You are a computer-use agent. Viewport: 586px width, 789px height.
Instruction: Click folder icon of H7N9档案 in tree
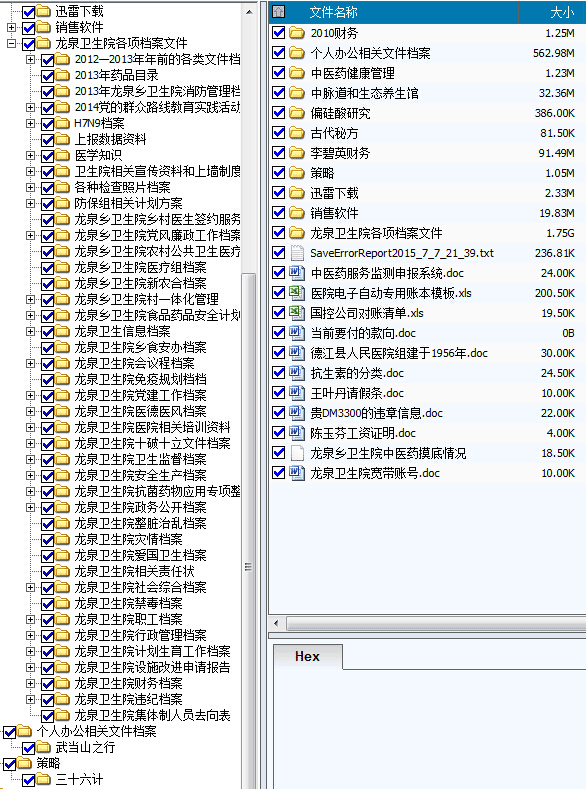[x=62, y=123]
